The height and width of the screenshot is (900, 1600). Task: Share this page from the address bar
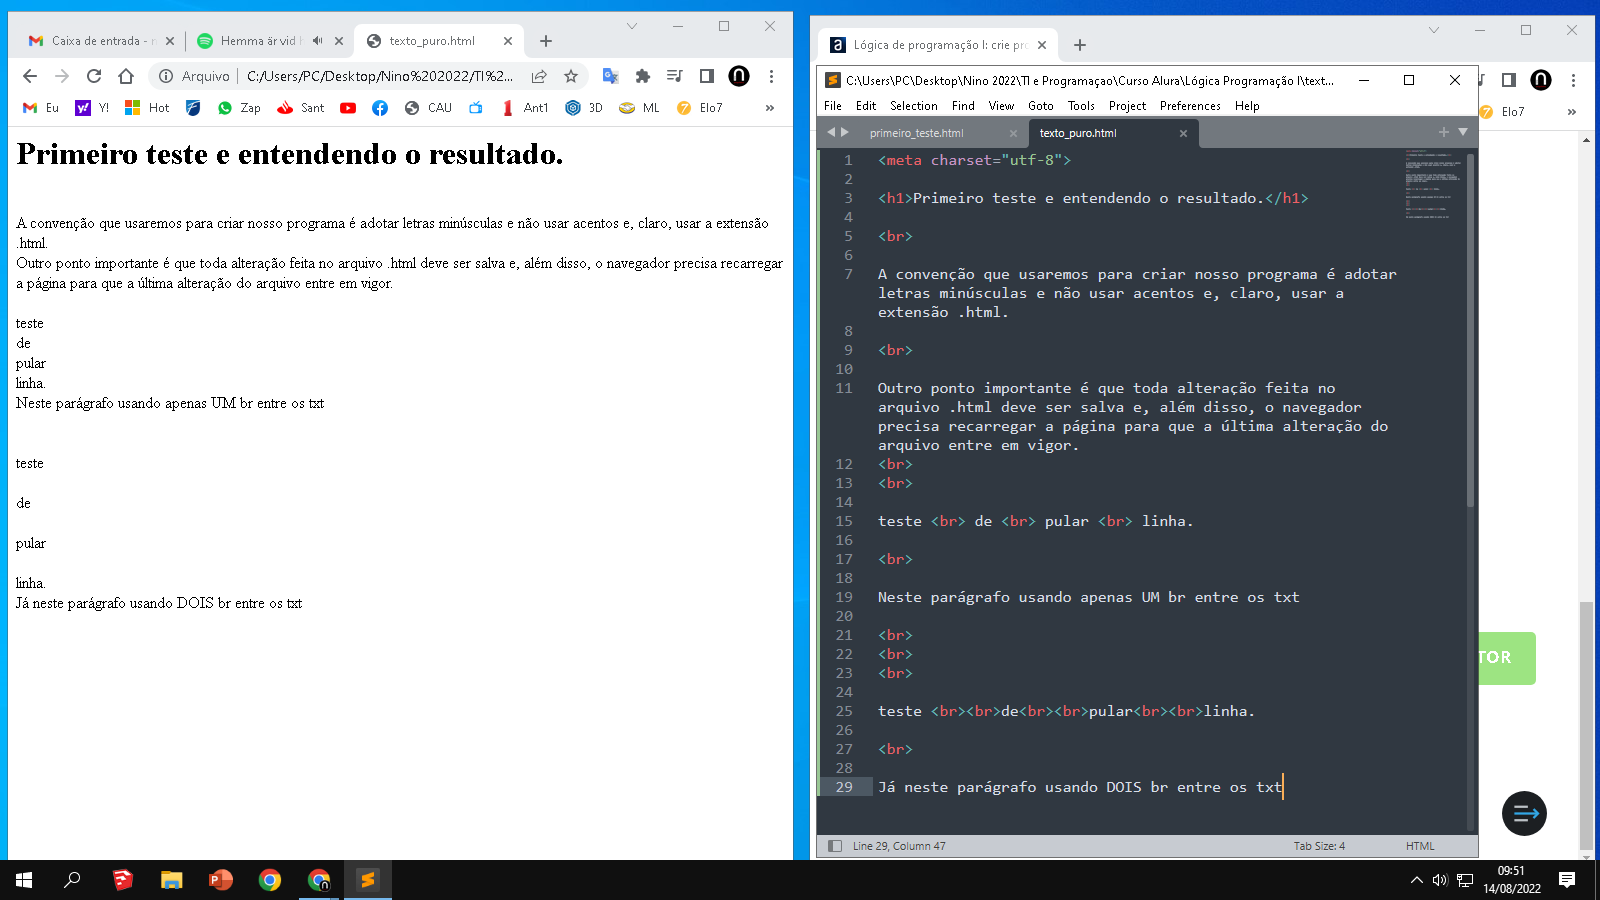539,76
